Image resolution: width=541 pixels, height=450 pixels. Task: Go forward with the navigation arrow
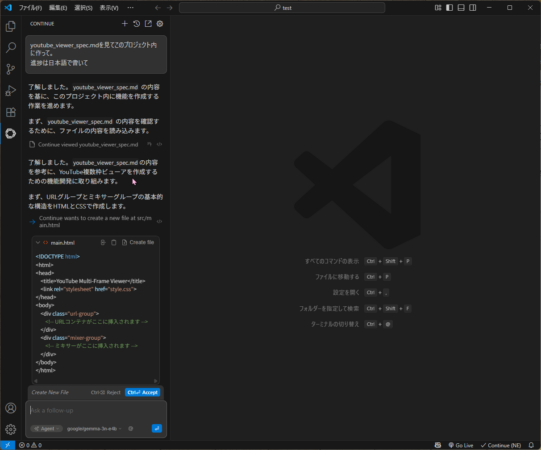click(169, 8)
